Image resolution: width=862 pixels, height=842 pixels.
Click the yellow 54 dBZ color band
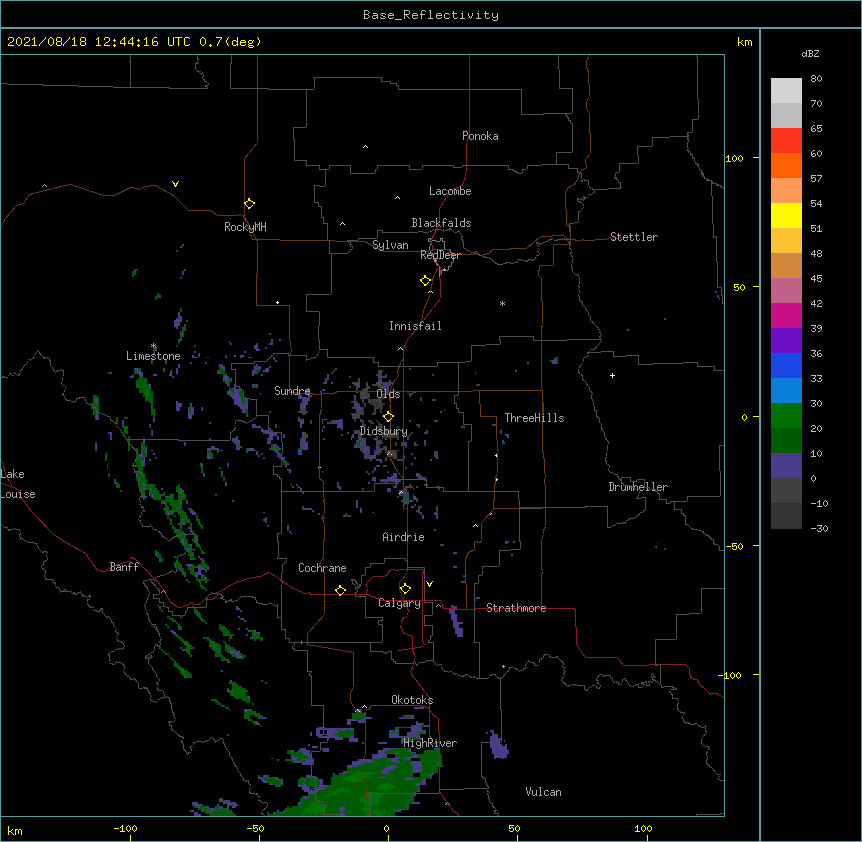coord(786,215)
